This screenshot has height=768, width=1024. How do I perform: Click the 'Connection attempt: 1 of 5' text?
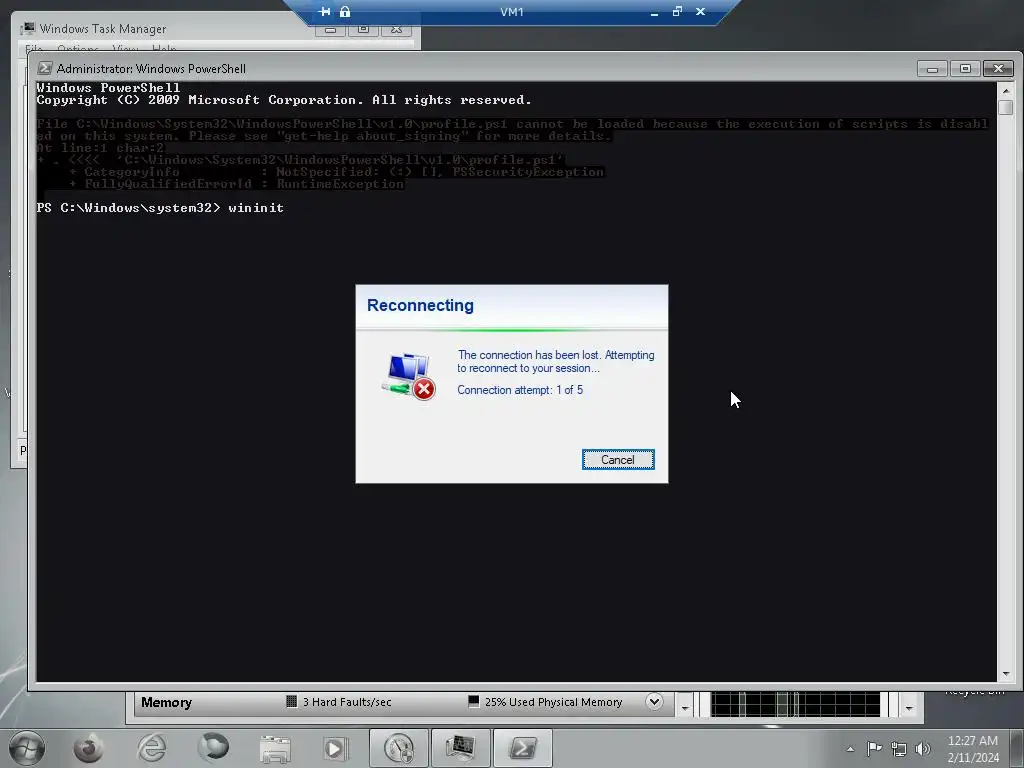tap(520, 390)
